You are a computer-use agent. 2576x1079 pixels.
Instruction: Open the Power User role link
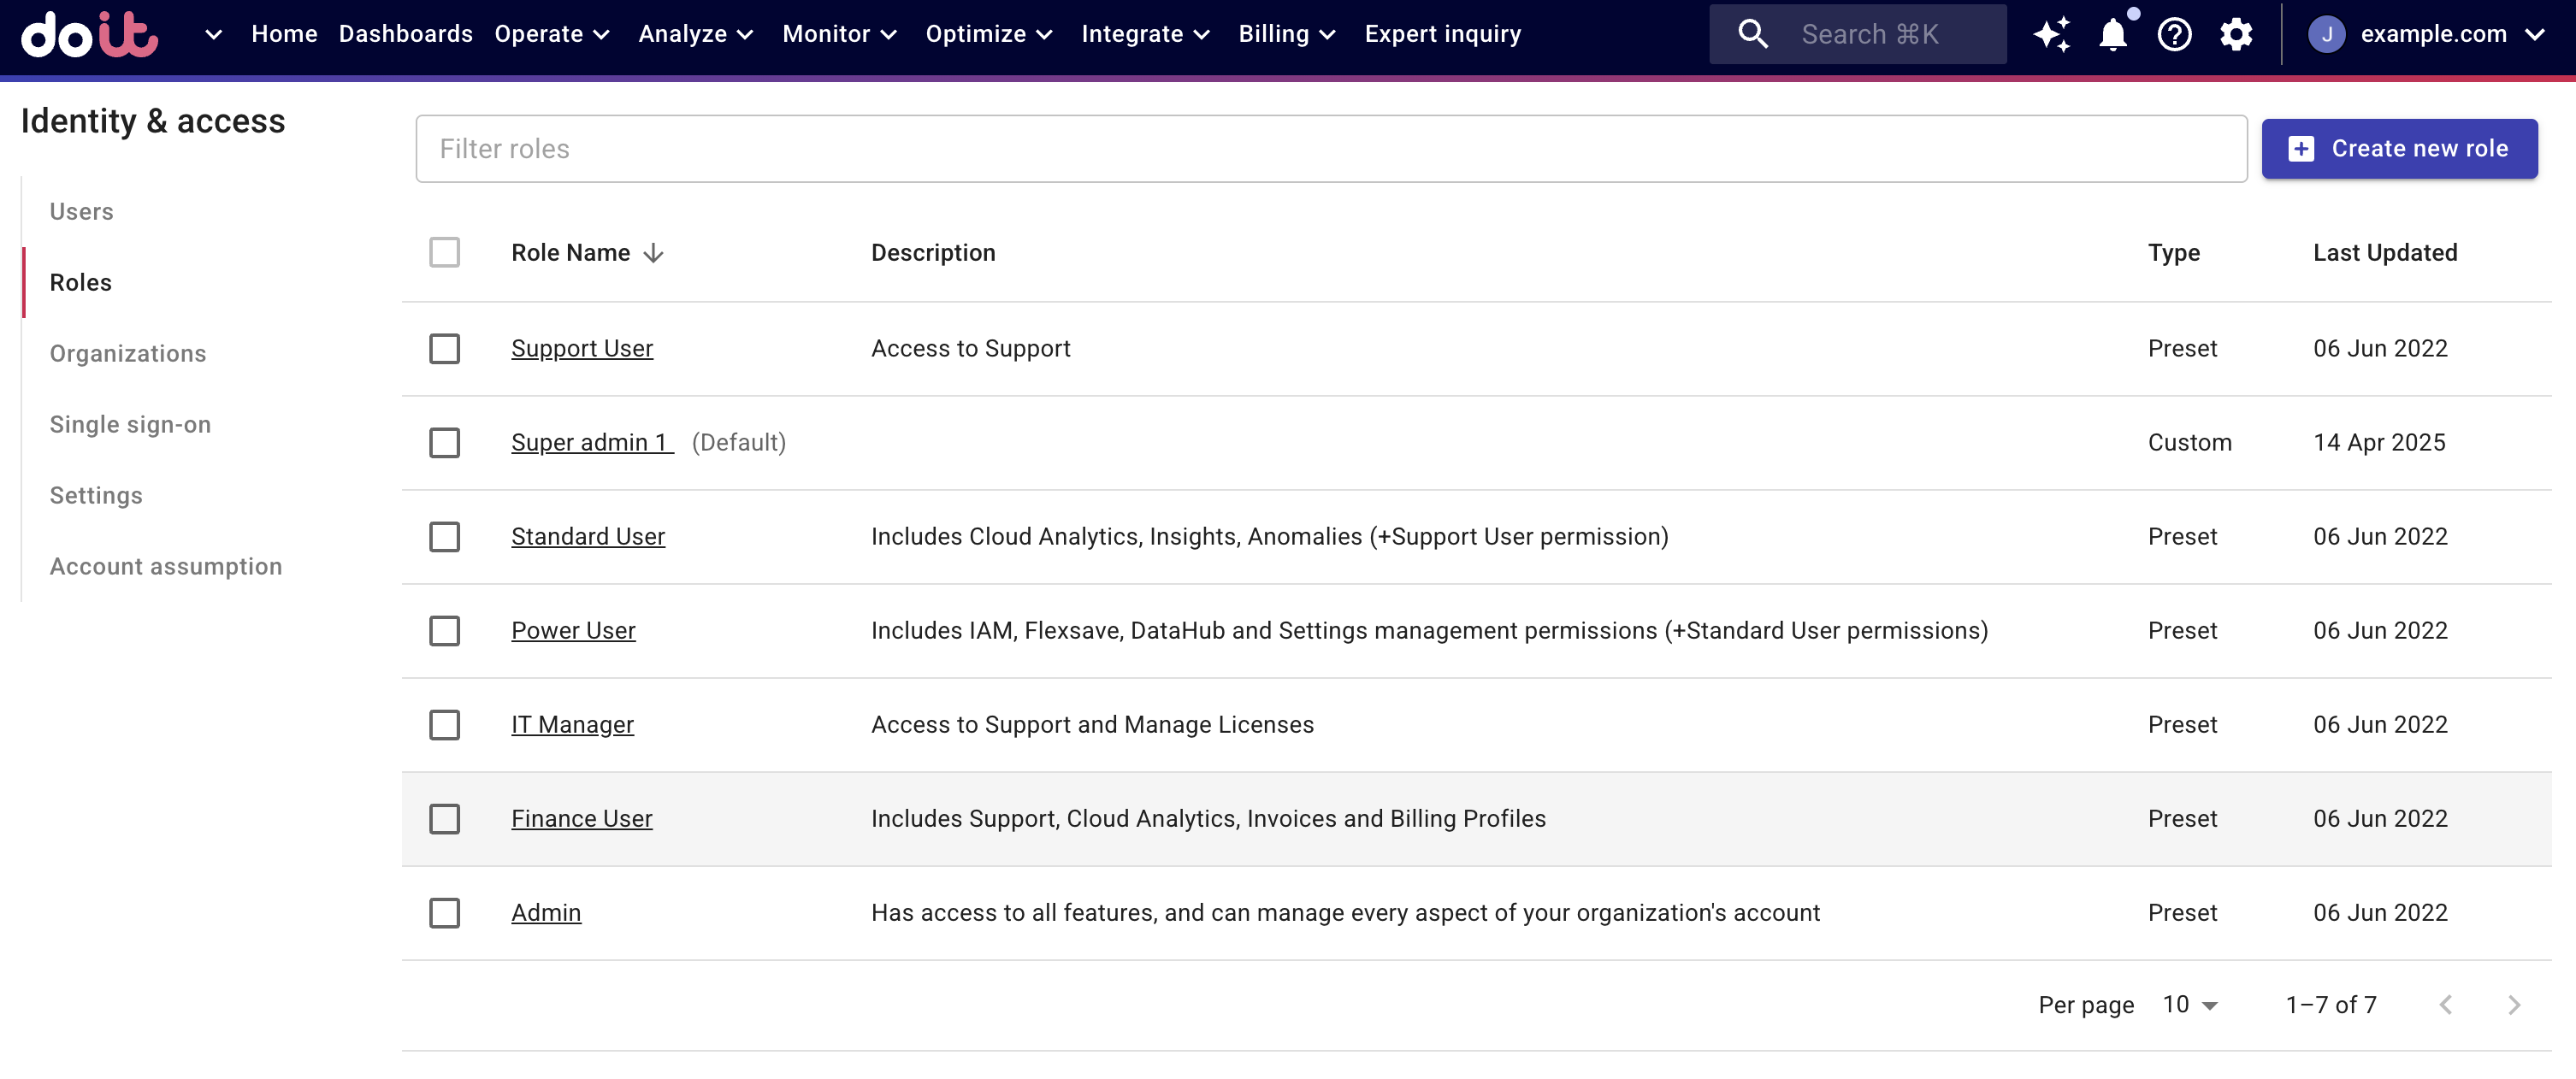click(x=573, y=631)
